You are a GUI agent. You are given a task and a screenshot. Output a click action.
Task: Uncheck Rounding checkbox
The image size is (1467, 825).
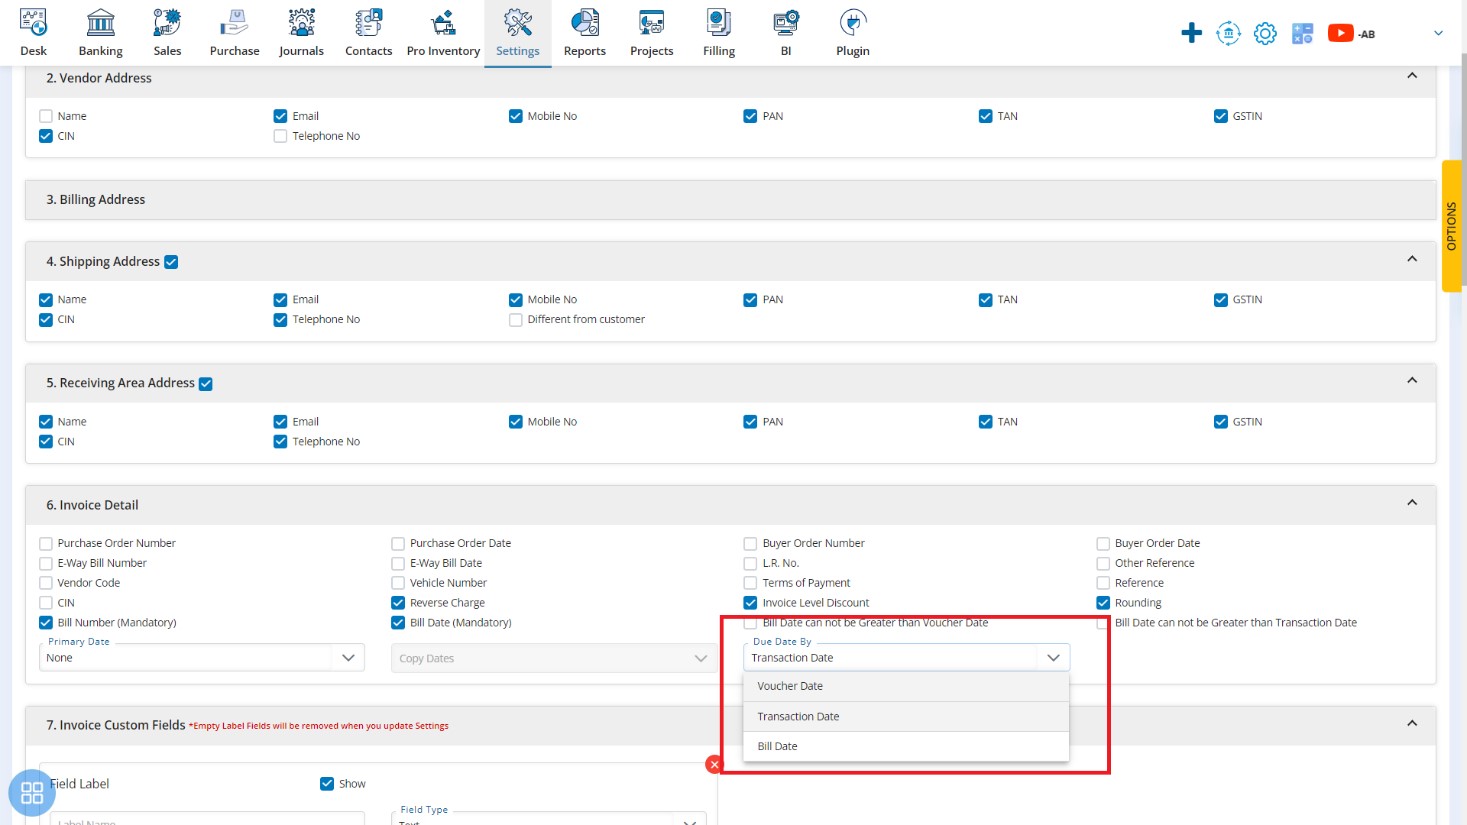coord(1103,603)
